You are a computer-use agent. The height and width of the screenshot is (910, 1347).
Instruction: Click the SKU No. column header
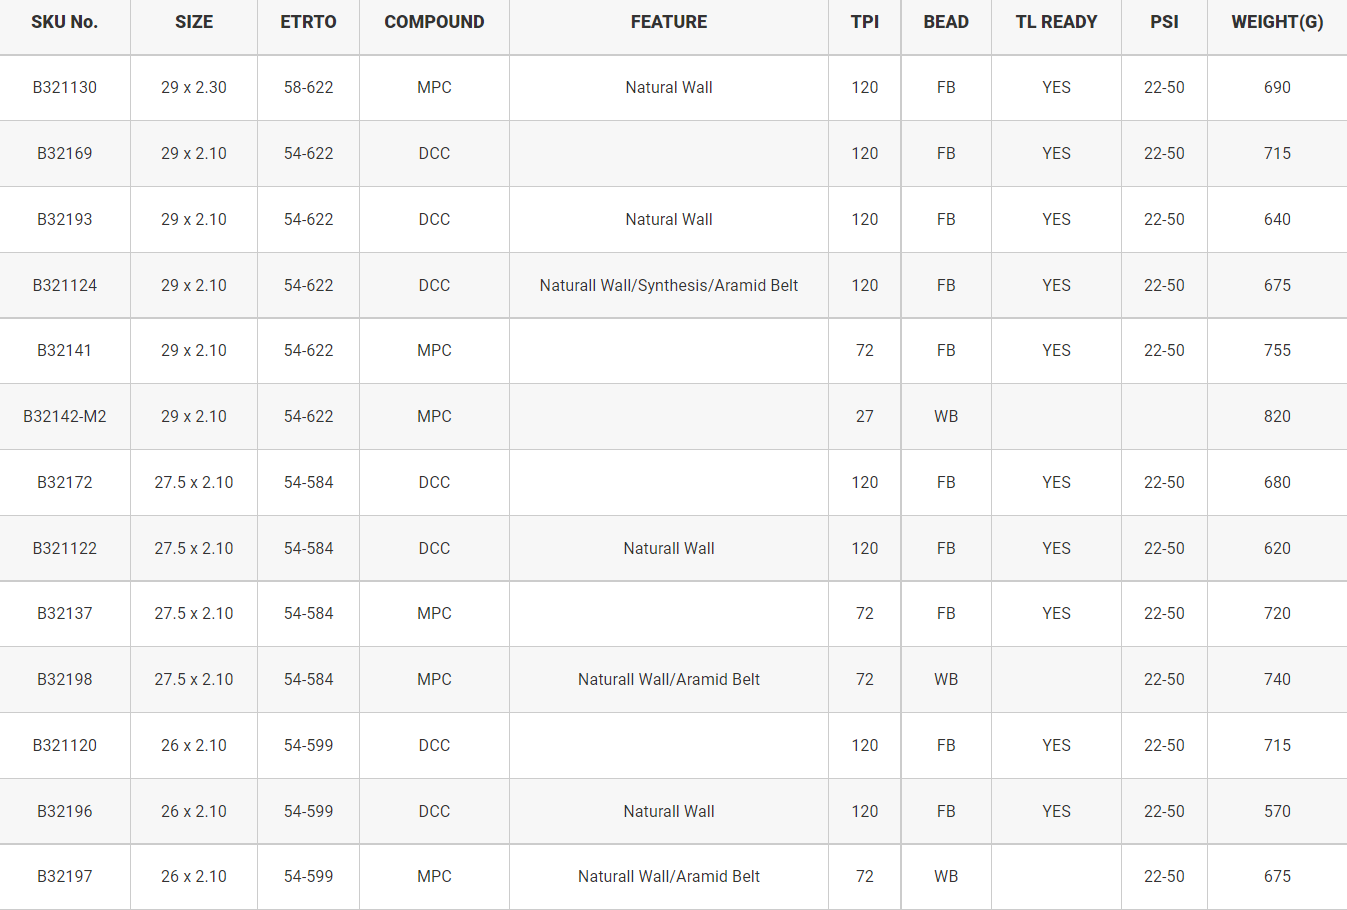pyautogui.click(x=64, y=22)
